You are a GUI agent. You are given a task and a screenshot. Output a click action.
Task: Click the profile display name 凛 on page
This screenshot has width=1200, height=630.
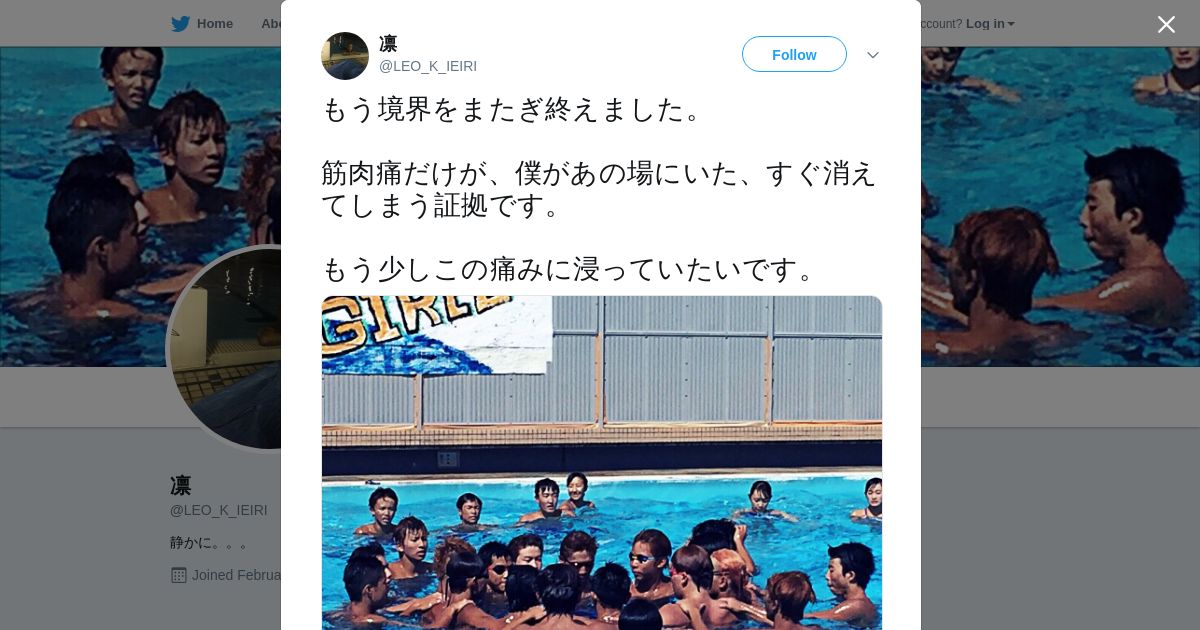181,486
